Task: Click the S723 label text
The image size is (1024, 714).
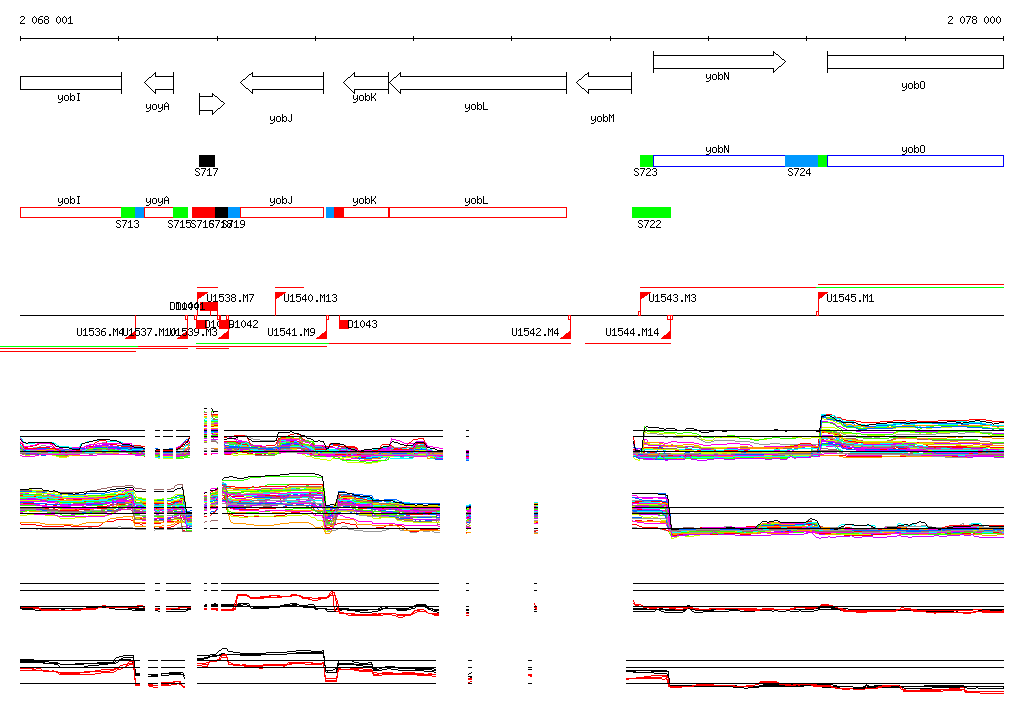Action: [645, 172]
